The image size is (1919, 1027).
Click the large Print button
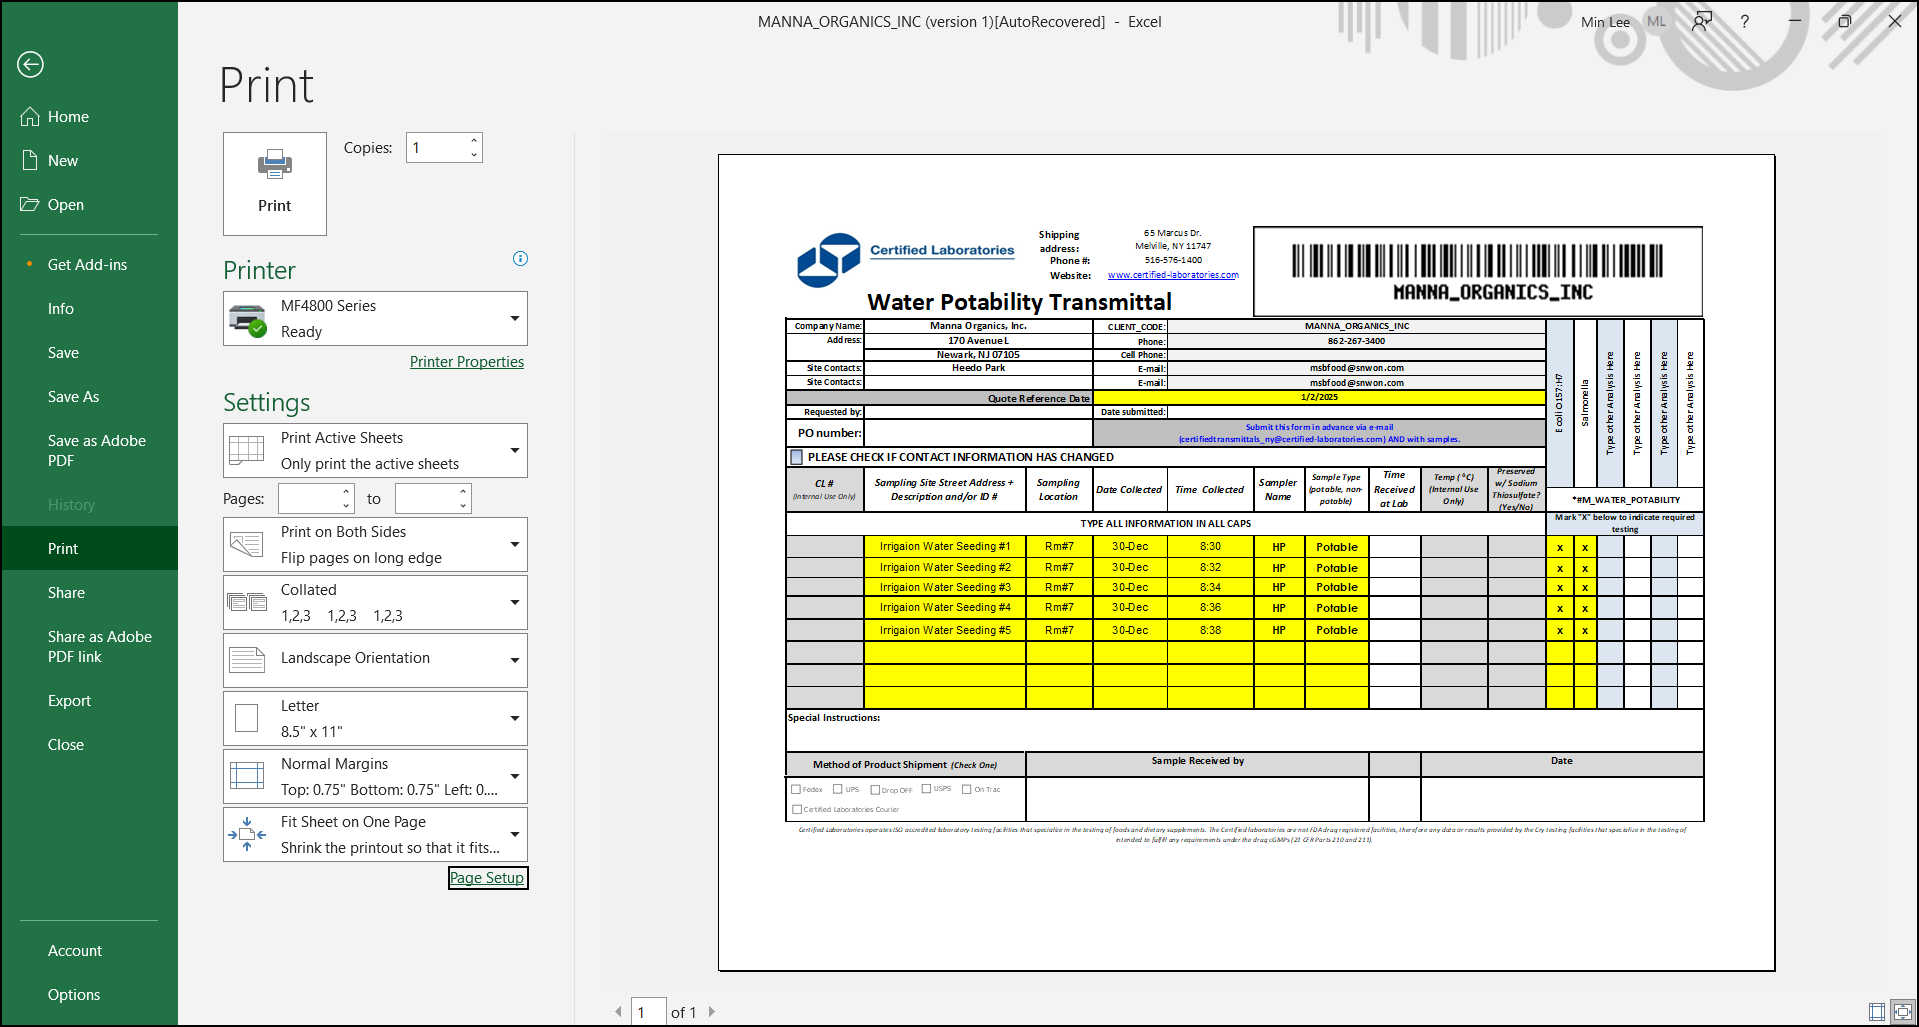[275, 184]
